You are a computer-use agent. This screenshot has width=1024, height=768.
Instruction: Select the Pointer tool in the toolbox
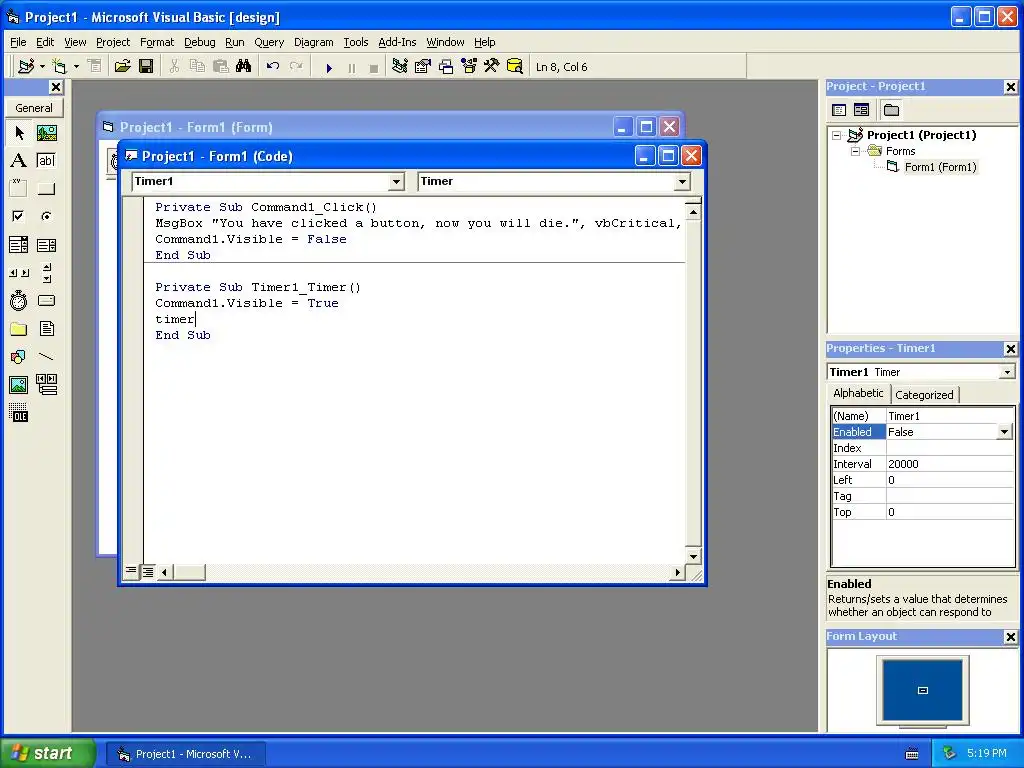19,133
